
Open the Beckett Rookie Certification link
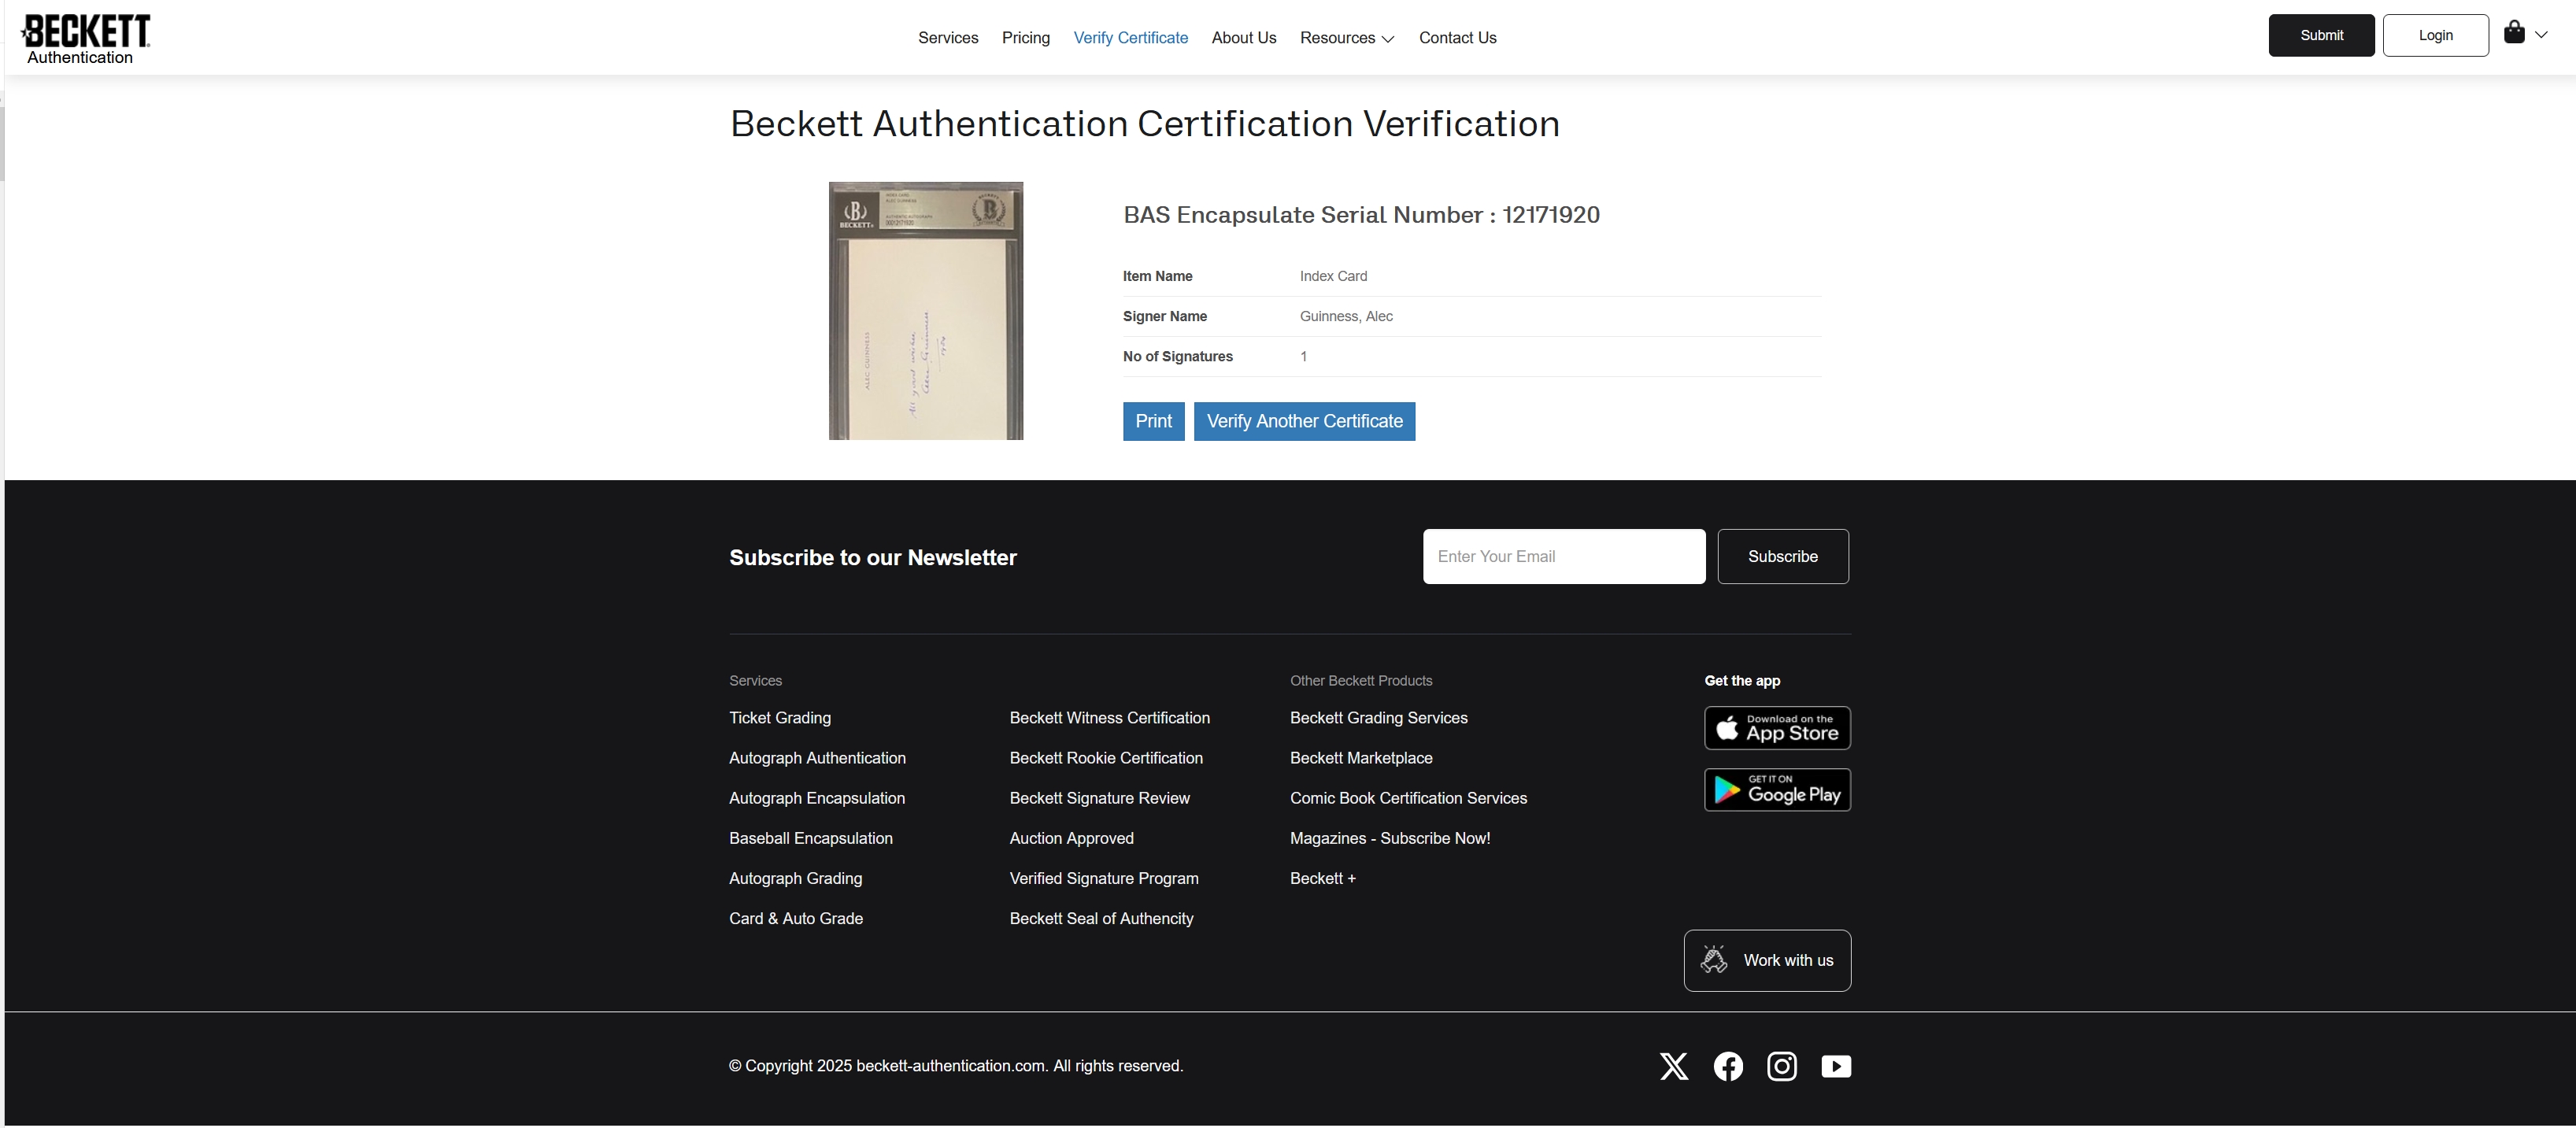click(1106, 758)
